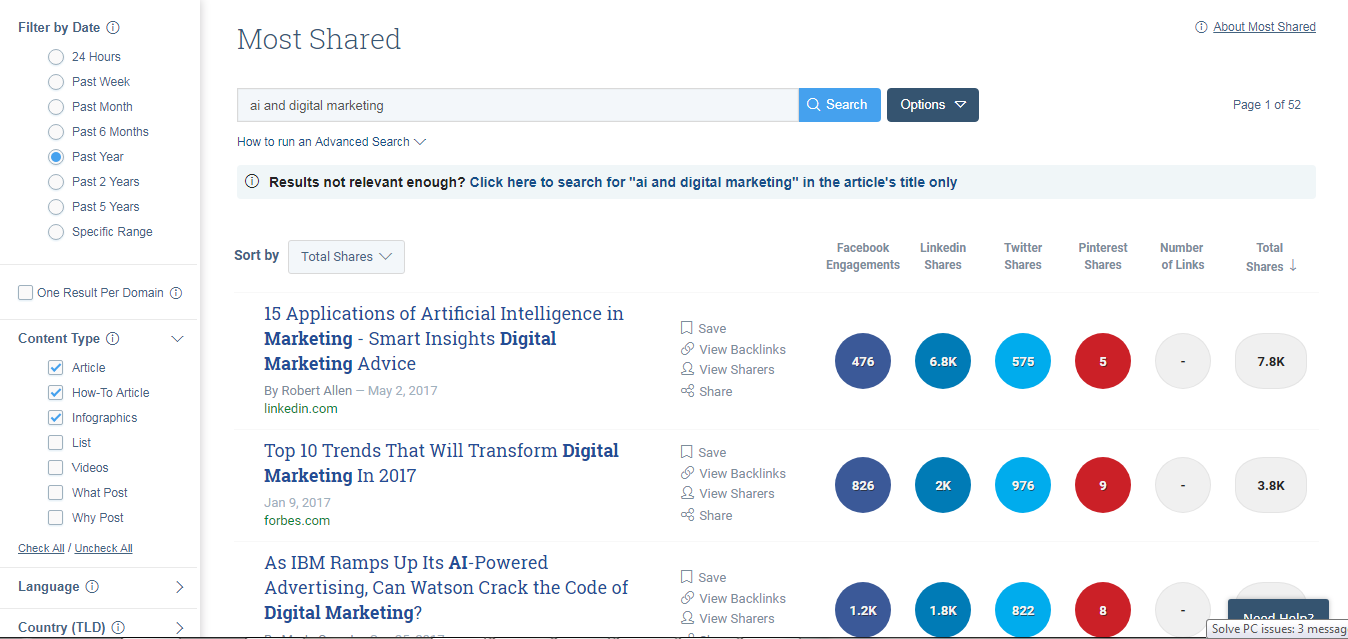Open the Options dropdown menu
Viewport: 1348px width, 639px height.
pyautogui.click(x=932, y=105)
